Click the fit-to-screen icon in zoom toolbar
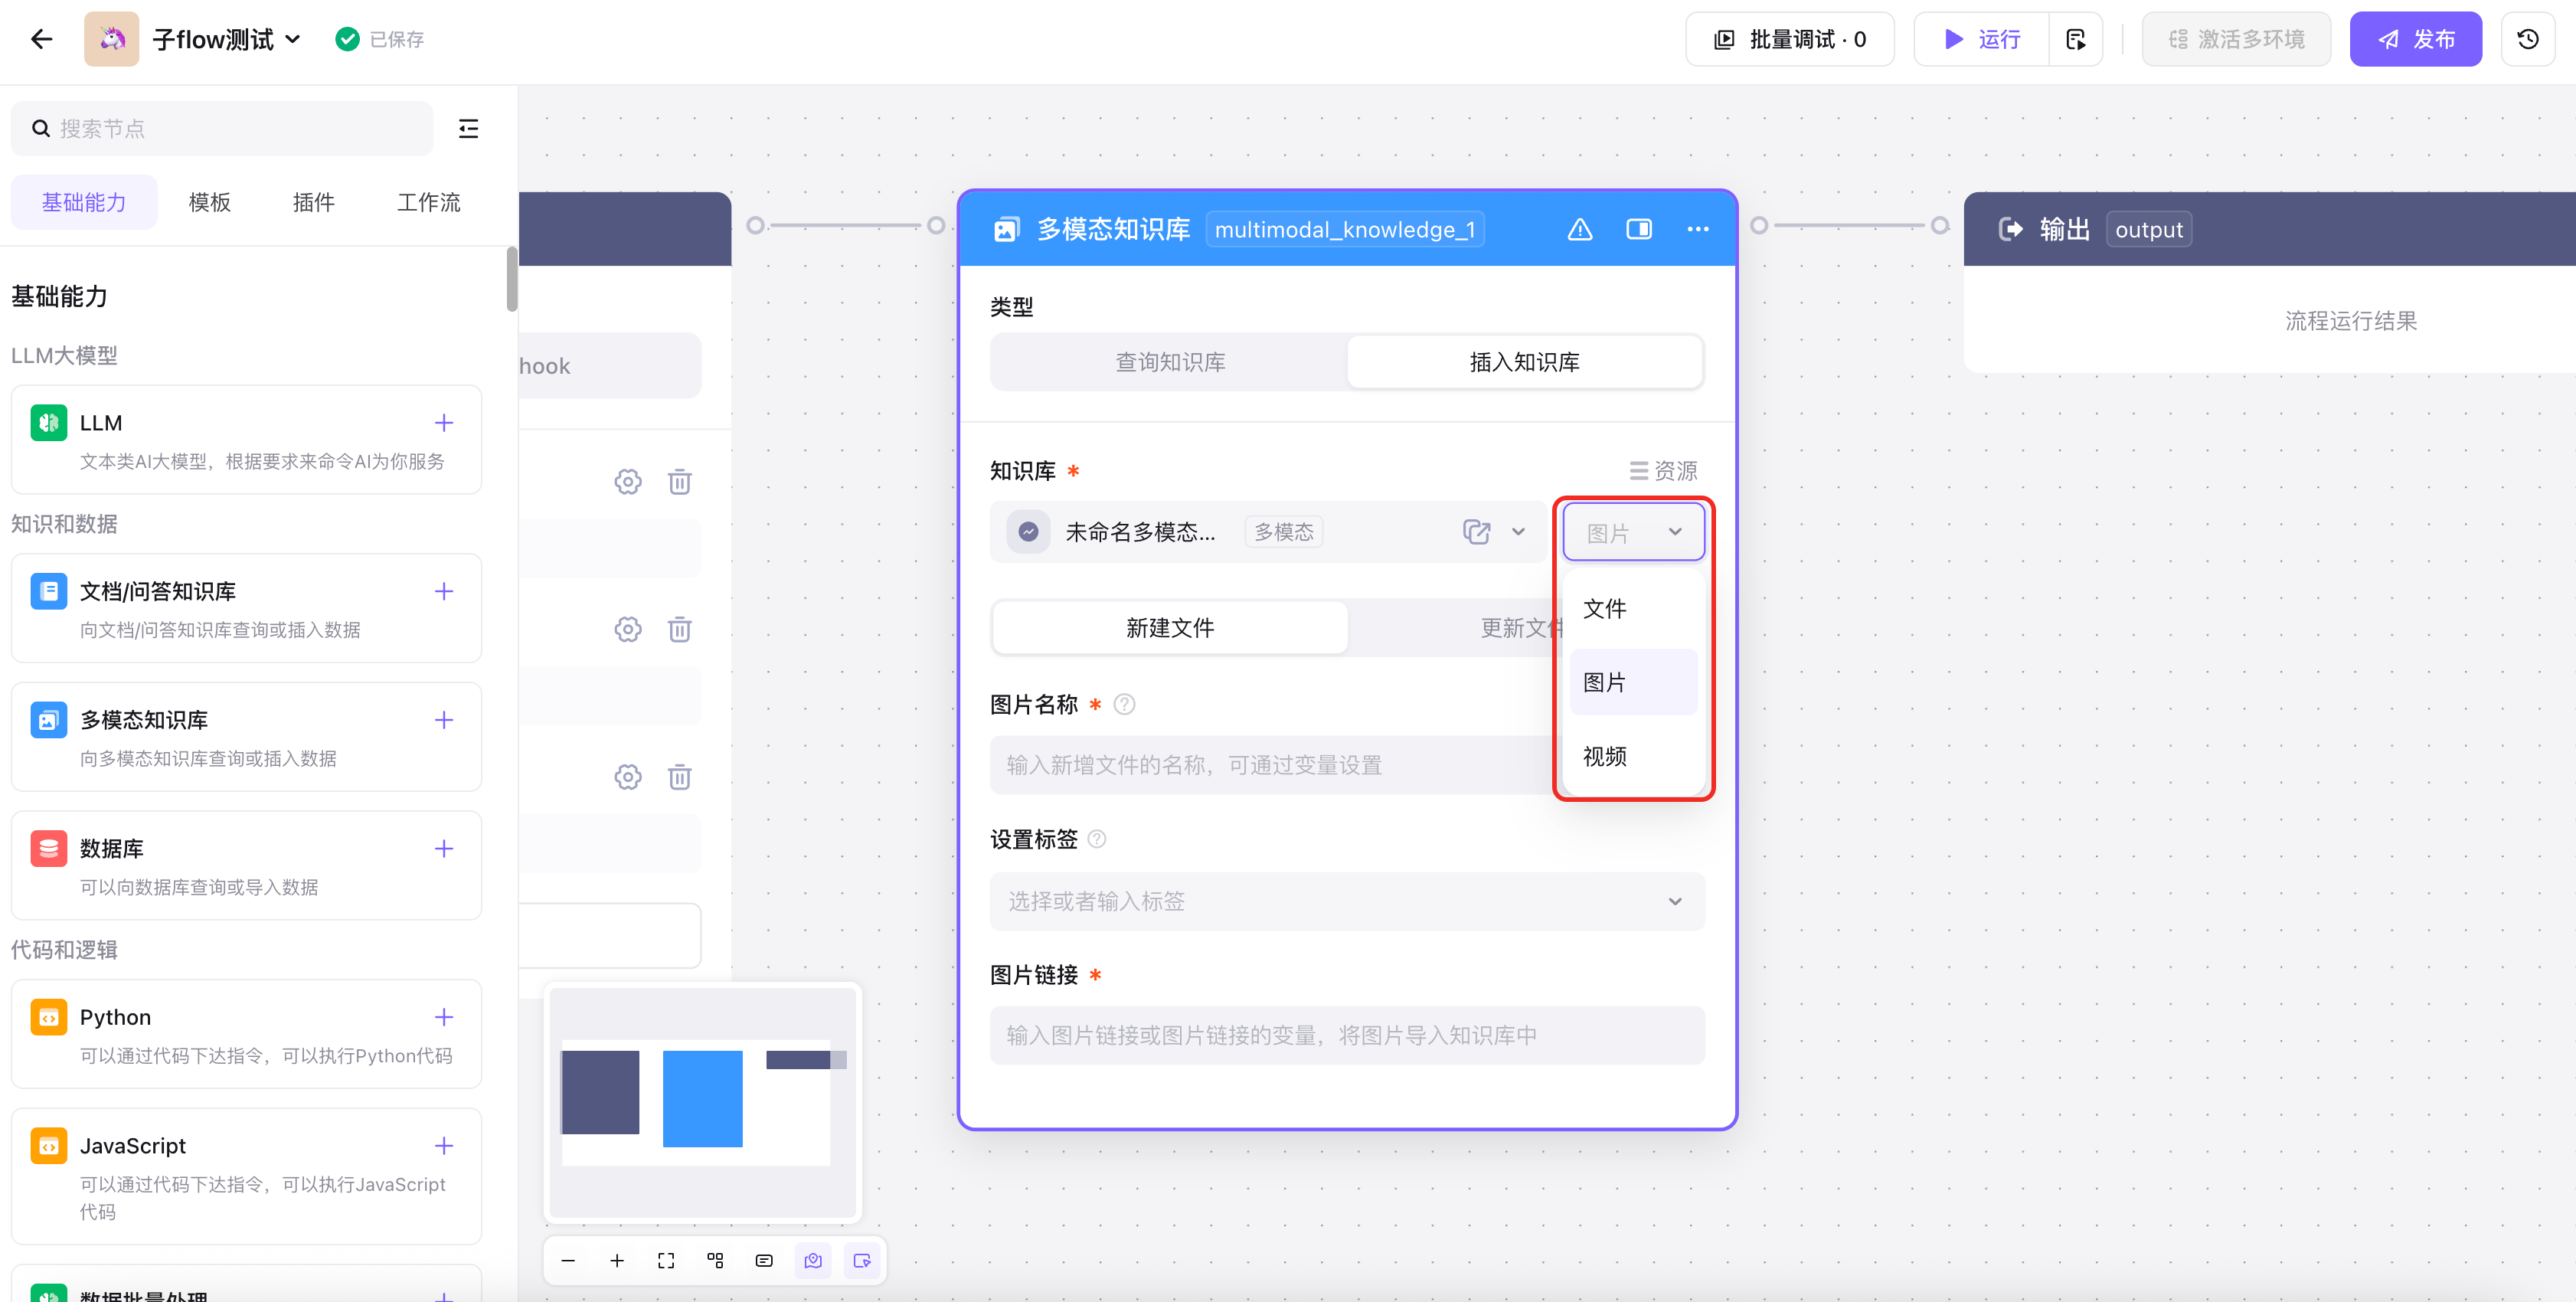The width and height of the screenshot is (2576, 1302). pyautogui.click(x=666, y=1260)
